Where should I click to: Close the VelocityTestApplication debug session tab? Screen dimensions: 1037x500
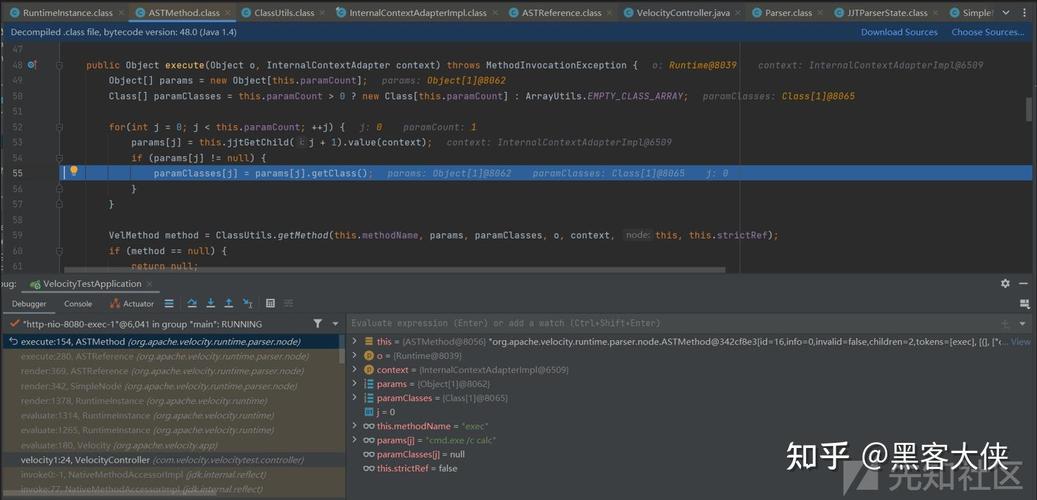[x=149, y=284]
